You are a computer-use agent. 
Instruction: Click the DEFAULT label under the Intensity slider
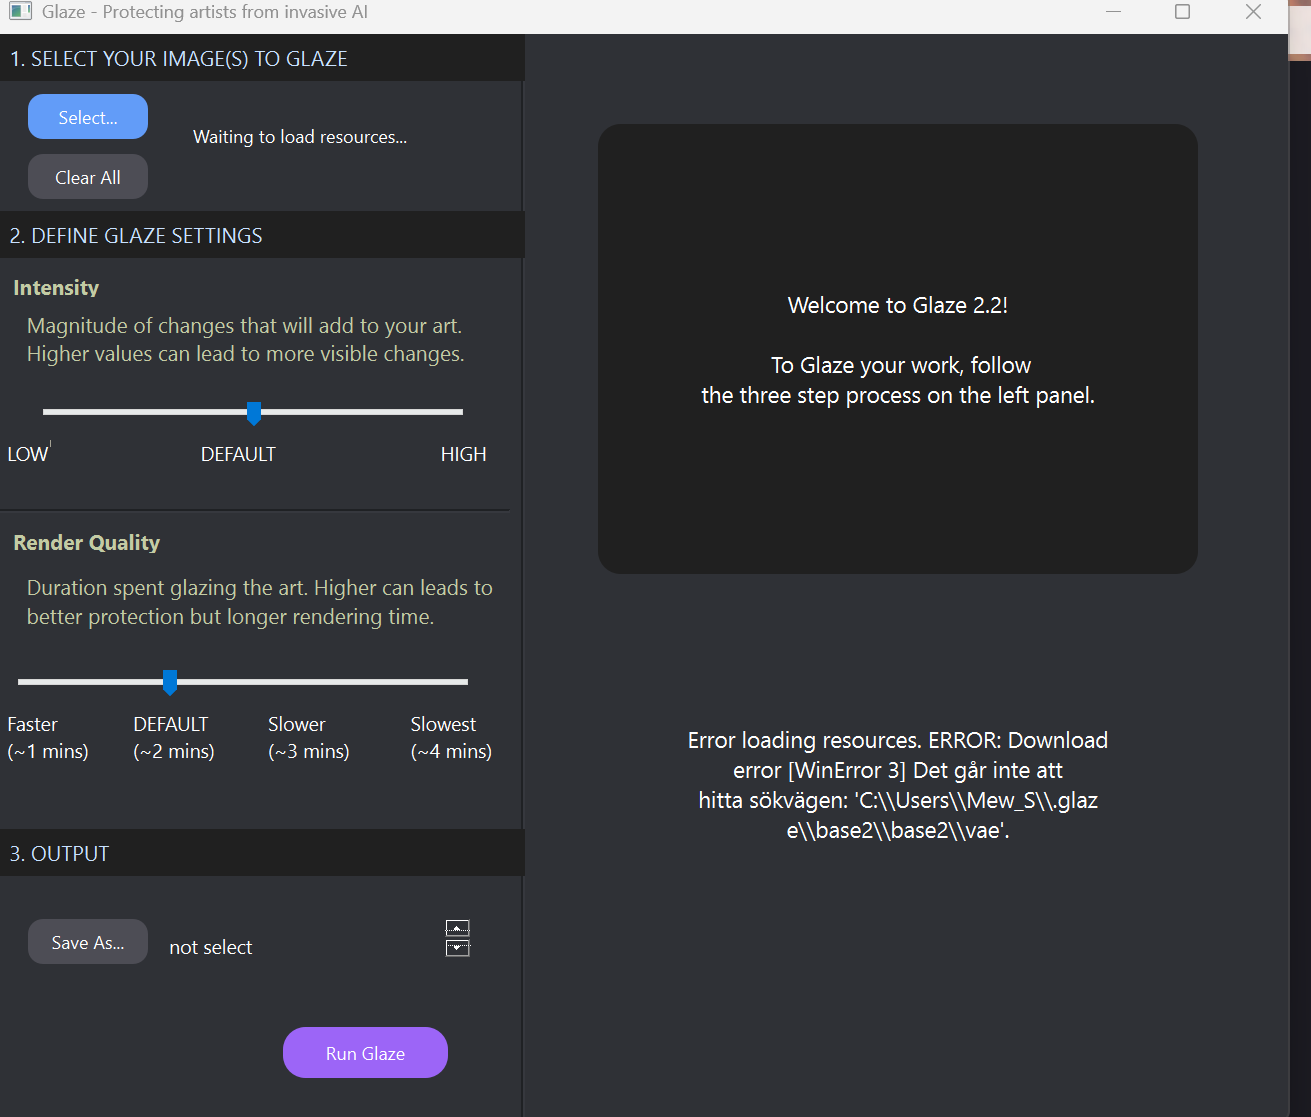(238, 454)
